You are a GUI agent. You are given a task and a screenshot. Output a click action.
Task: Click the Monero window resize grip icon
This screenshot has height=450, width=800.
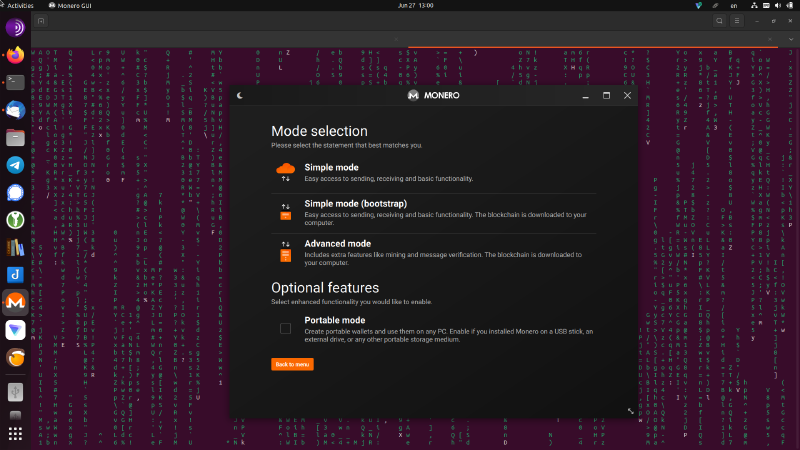pos(631,411)
